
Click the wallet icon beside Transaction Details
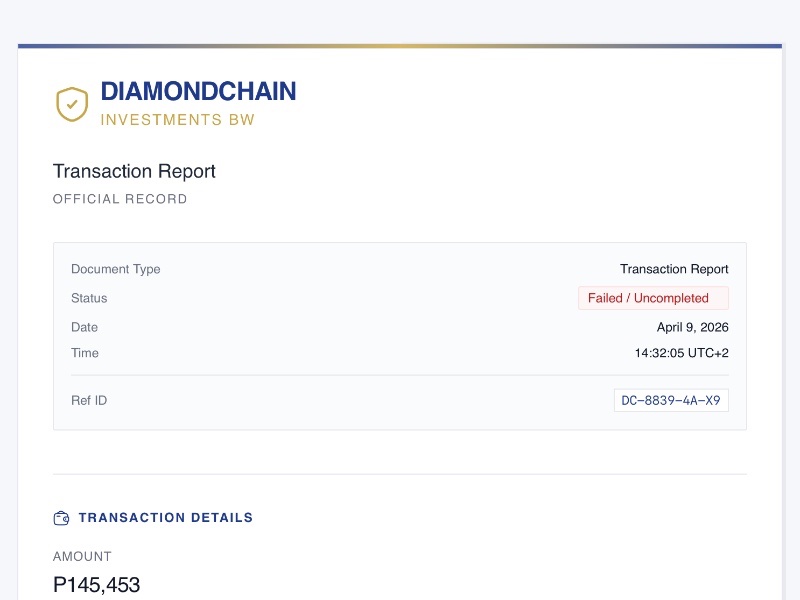[61, 518]
